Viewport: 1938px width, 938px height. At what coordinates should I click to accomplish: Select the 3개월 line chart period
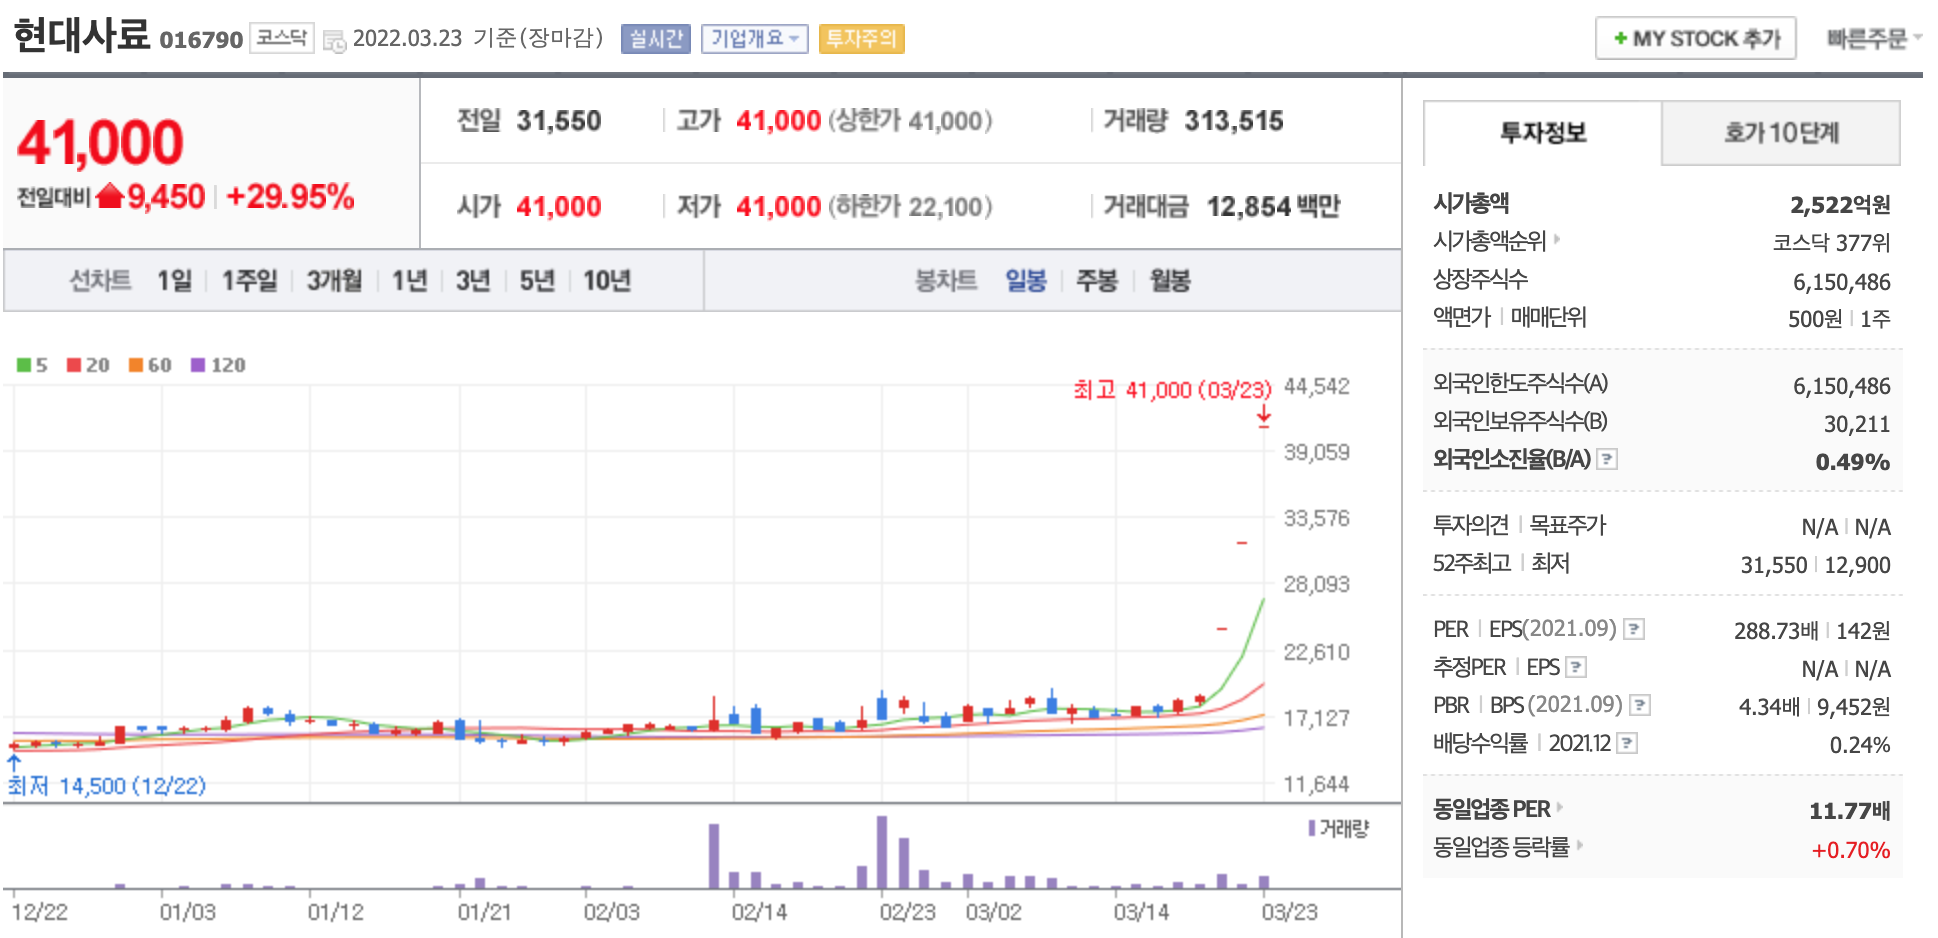pos(334,280)
